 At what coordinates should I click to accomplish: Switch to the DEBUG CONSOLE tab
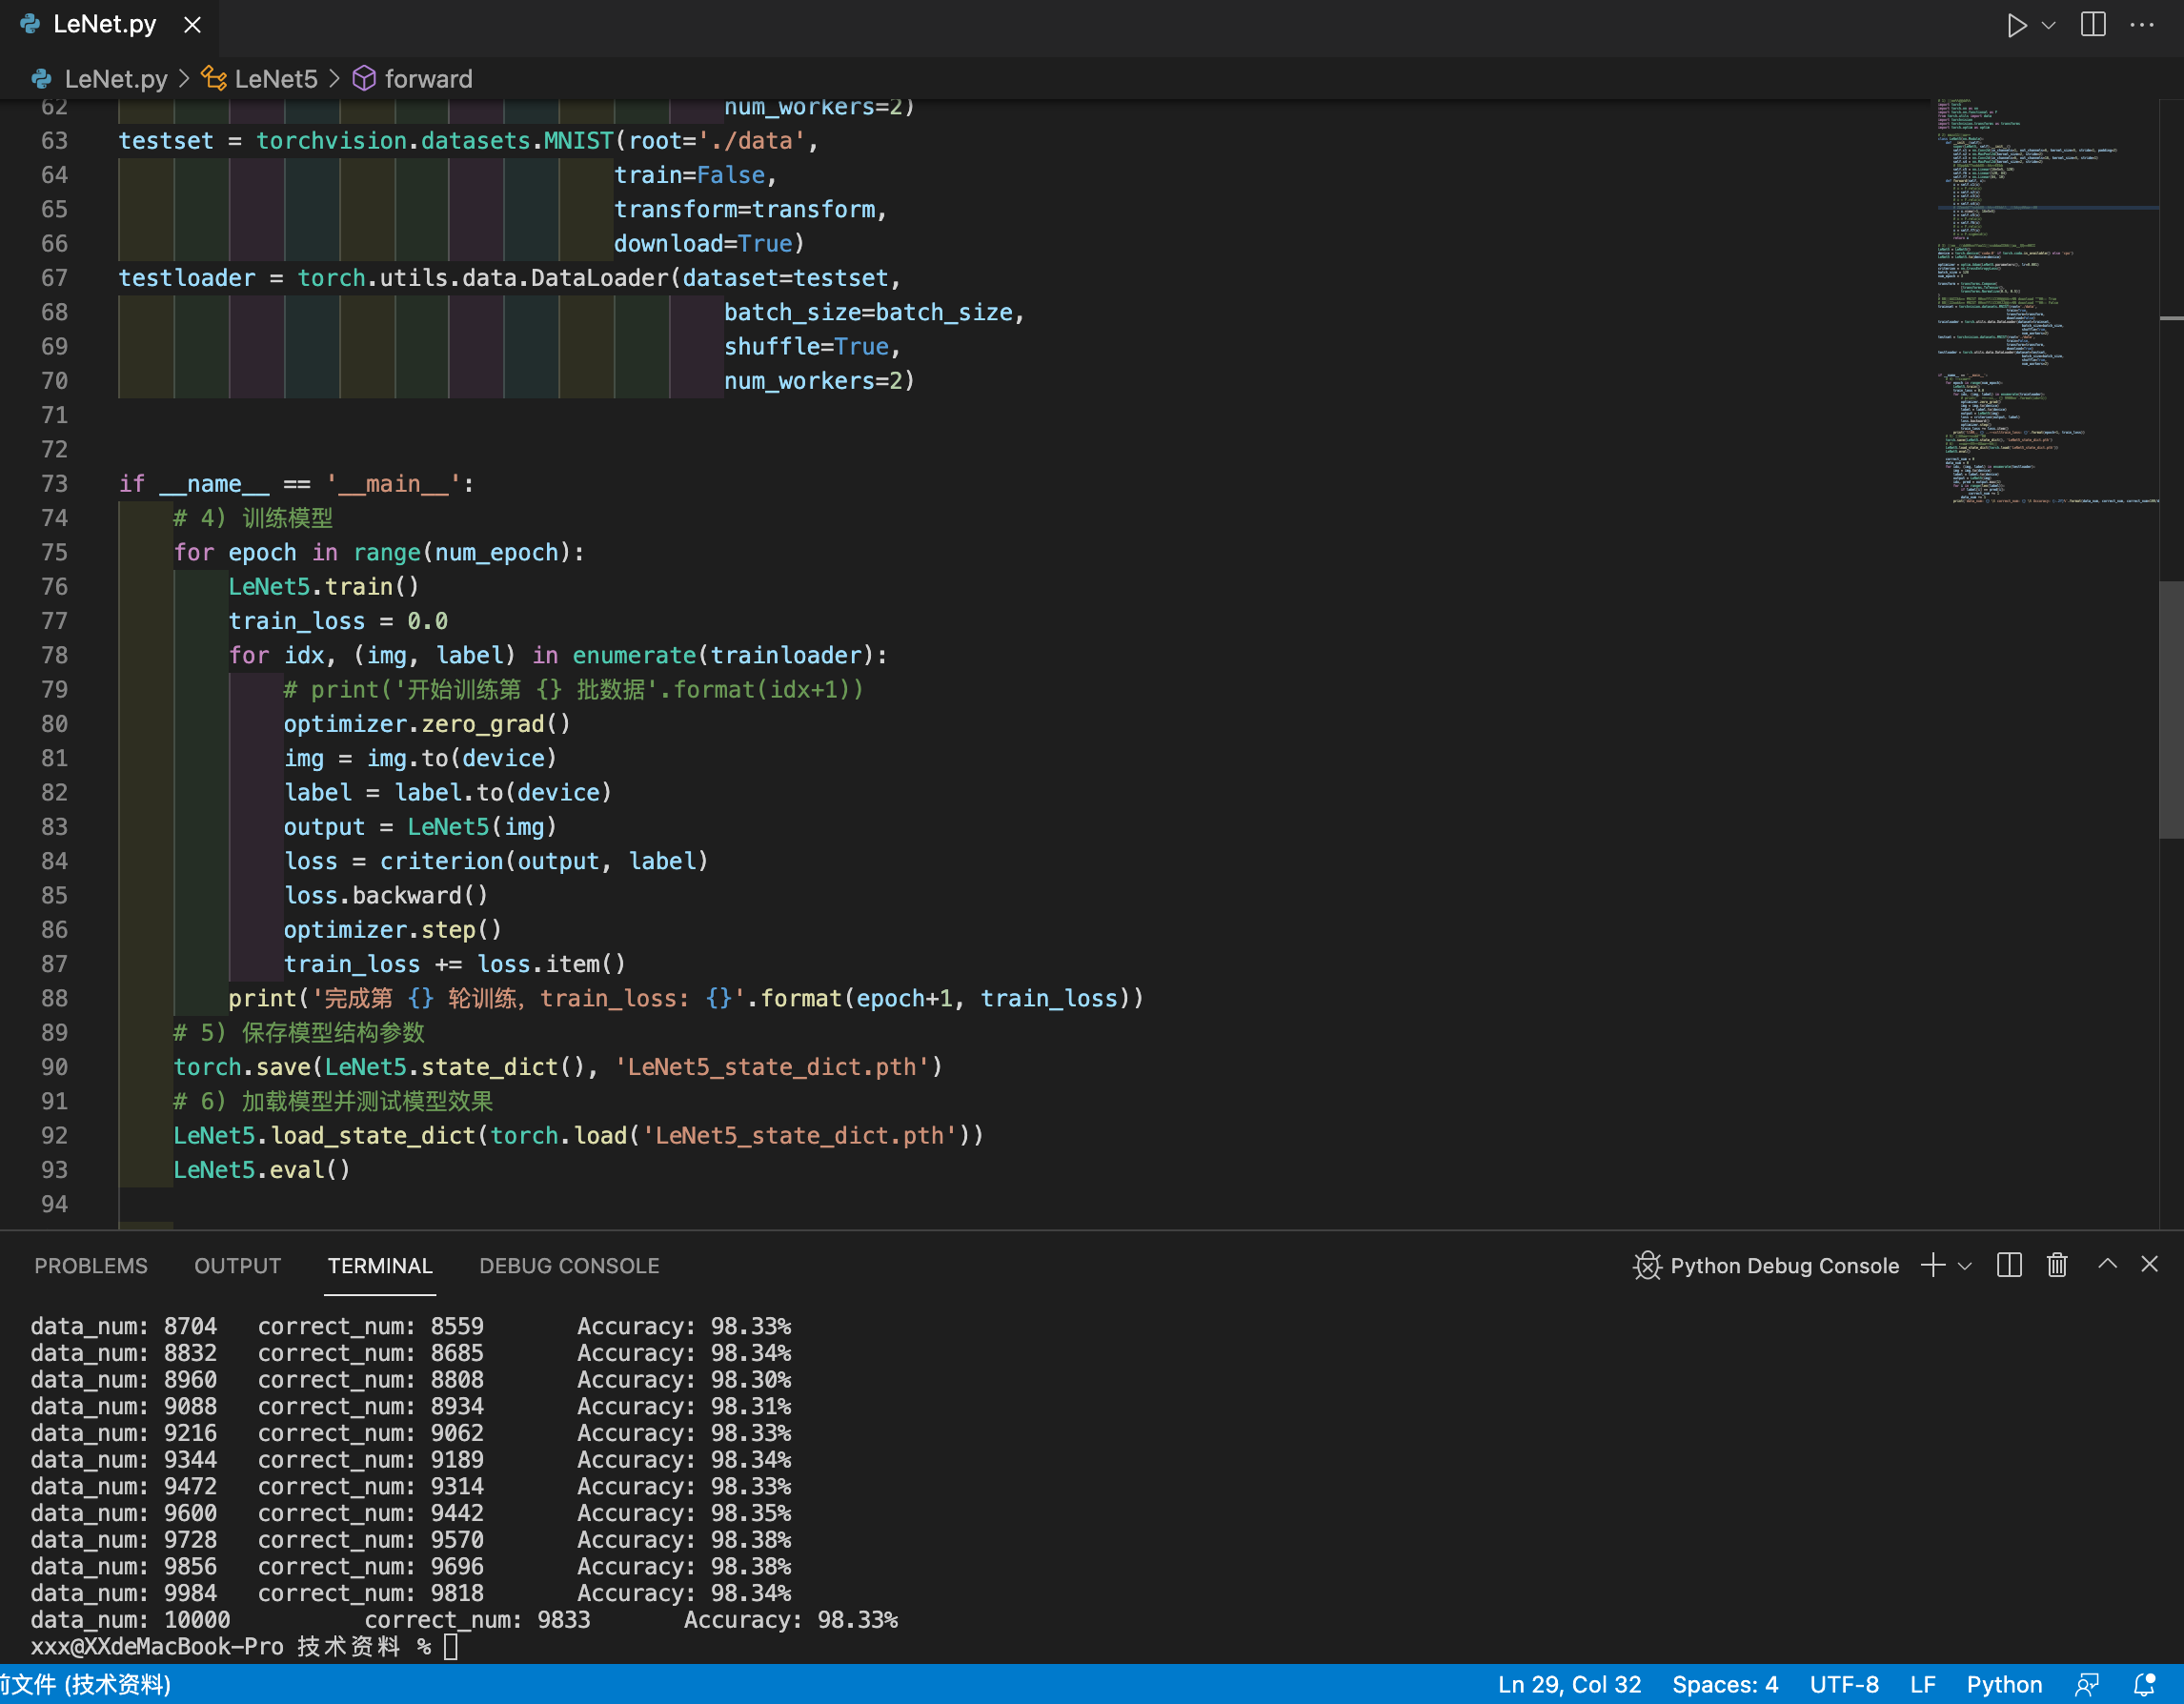click(568, 1265)
